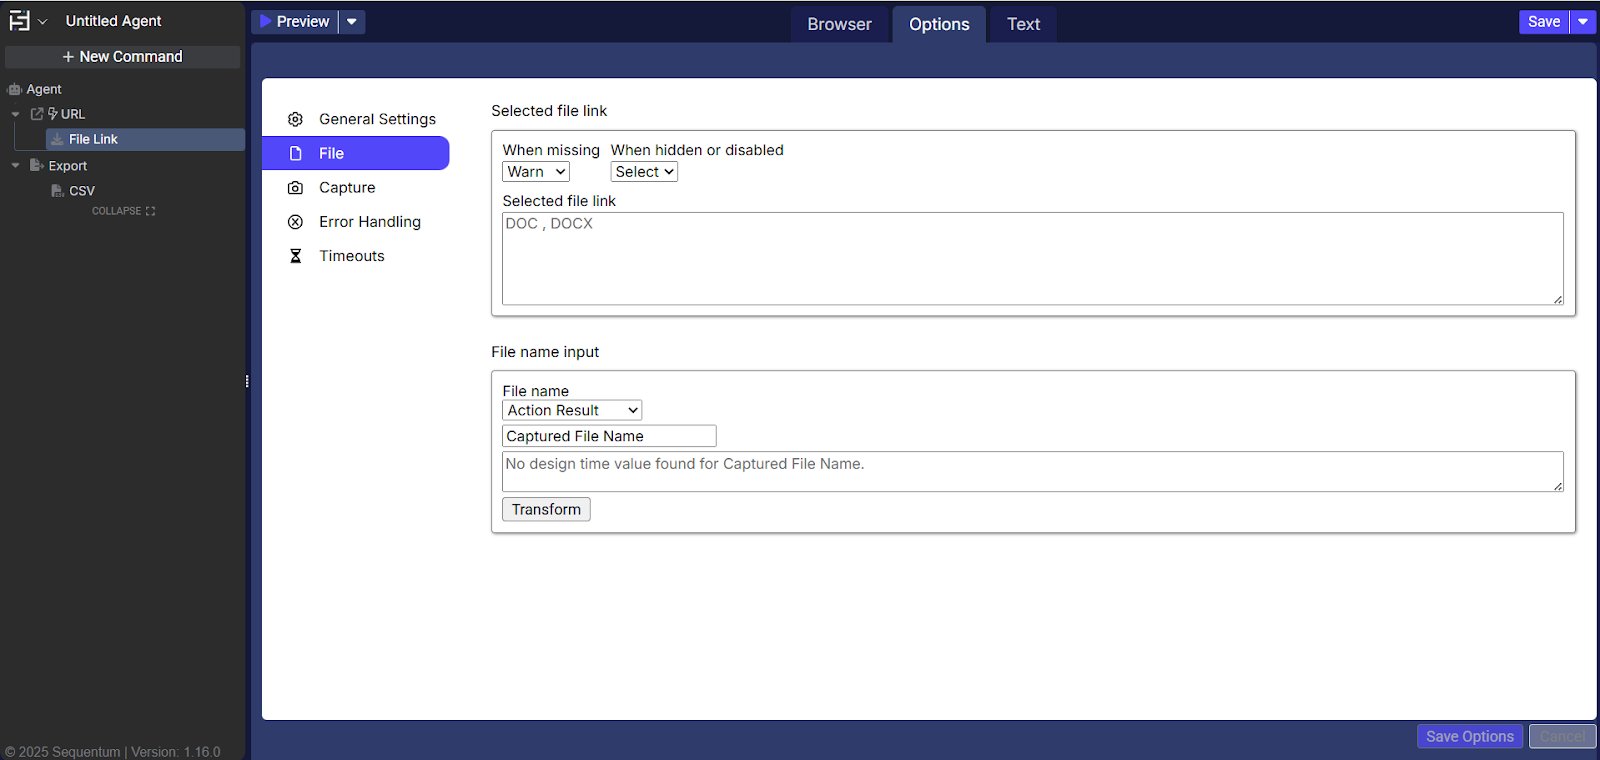This screenshot has width=1600, height=760.
Task: Switch to the Text tab
Action: point(1023,24)
